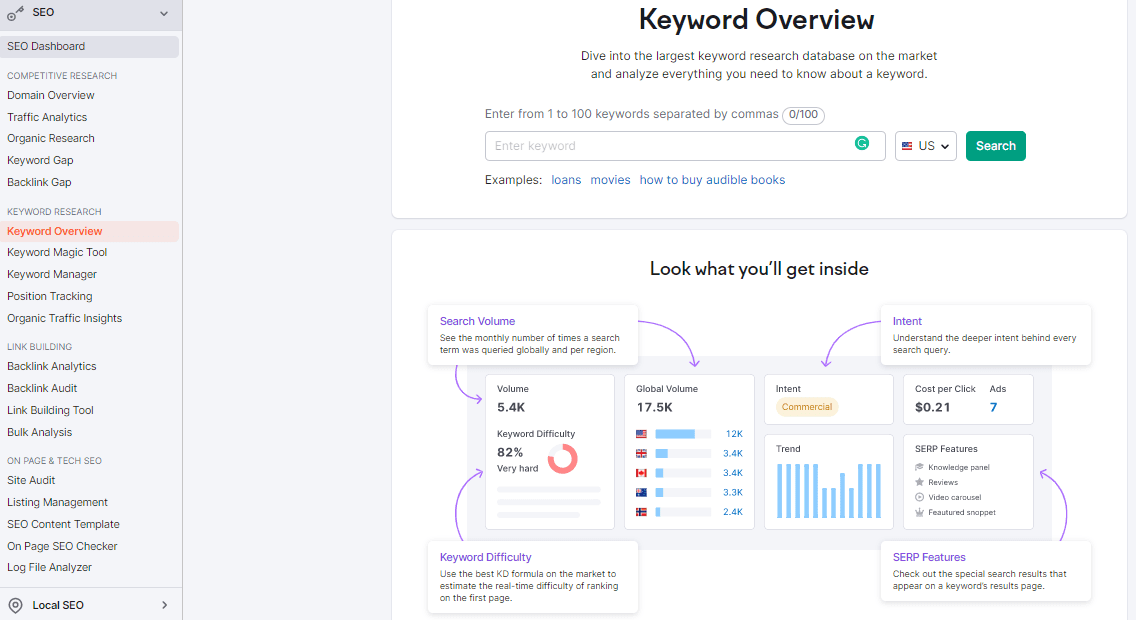Go to Position Tracking
Screen dimensions: 1136x620
pos(50,296)
